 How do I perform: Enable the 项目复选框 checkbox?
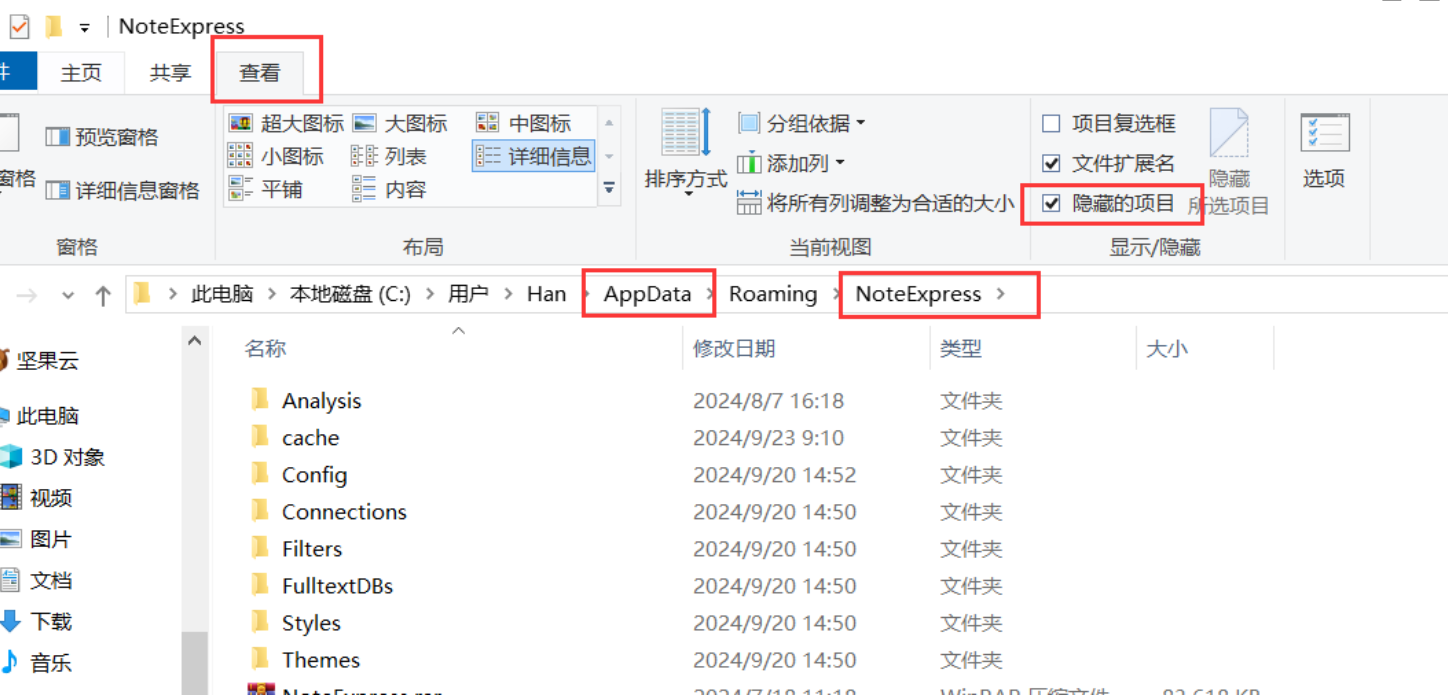(1051, 123)
